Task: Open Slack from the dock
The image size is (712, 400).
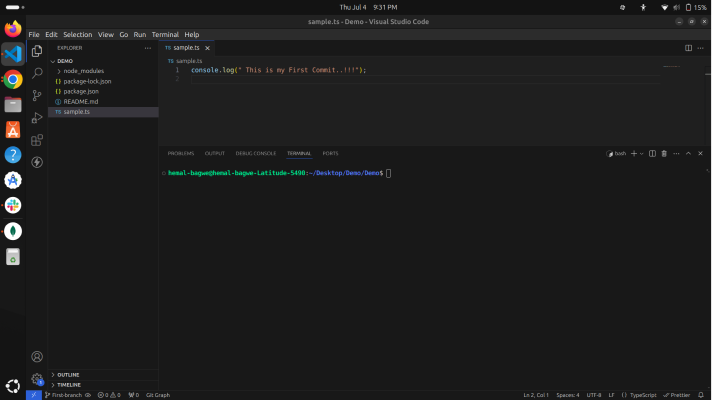Action: pyautogui.click(x=13, y=205)
